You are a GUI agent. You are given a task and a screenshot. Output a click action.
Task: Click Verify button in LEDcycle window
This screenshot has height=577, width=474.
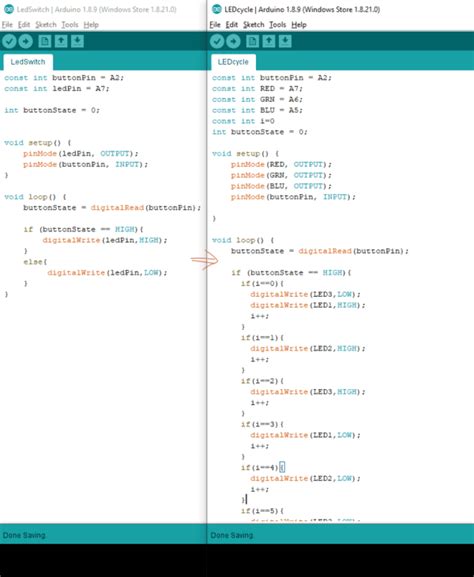pos(217,41)
